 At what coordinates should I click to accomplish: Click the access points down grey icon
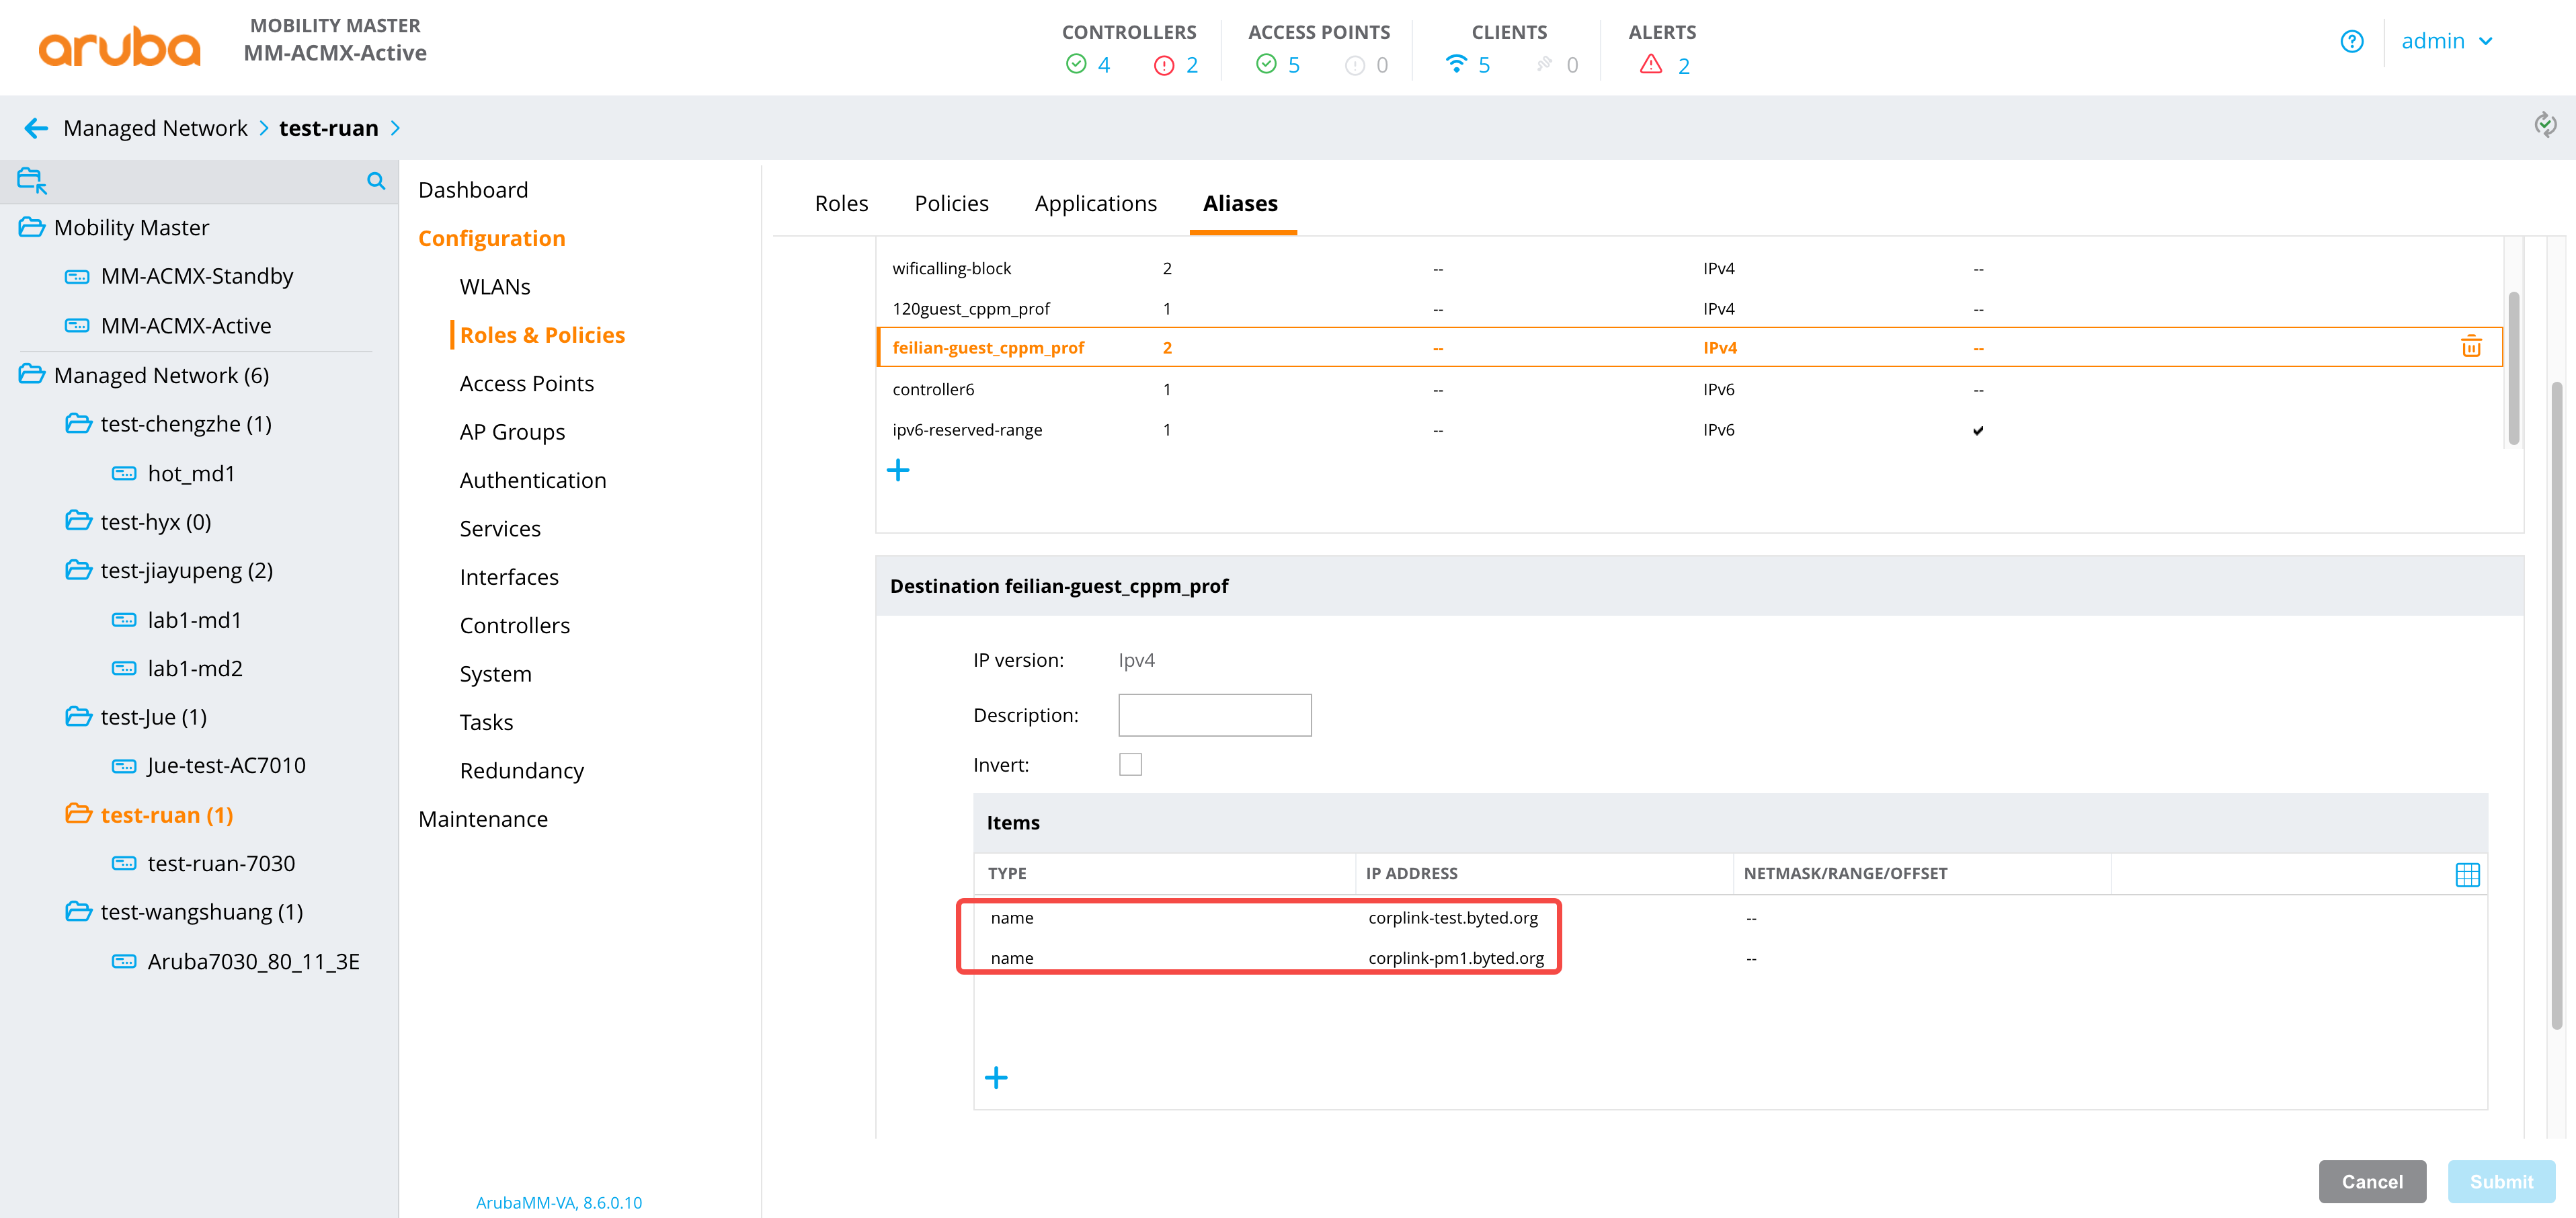pos(1355,66)
